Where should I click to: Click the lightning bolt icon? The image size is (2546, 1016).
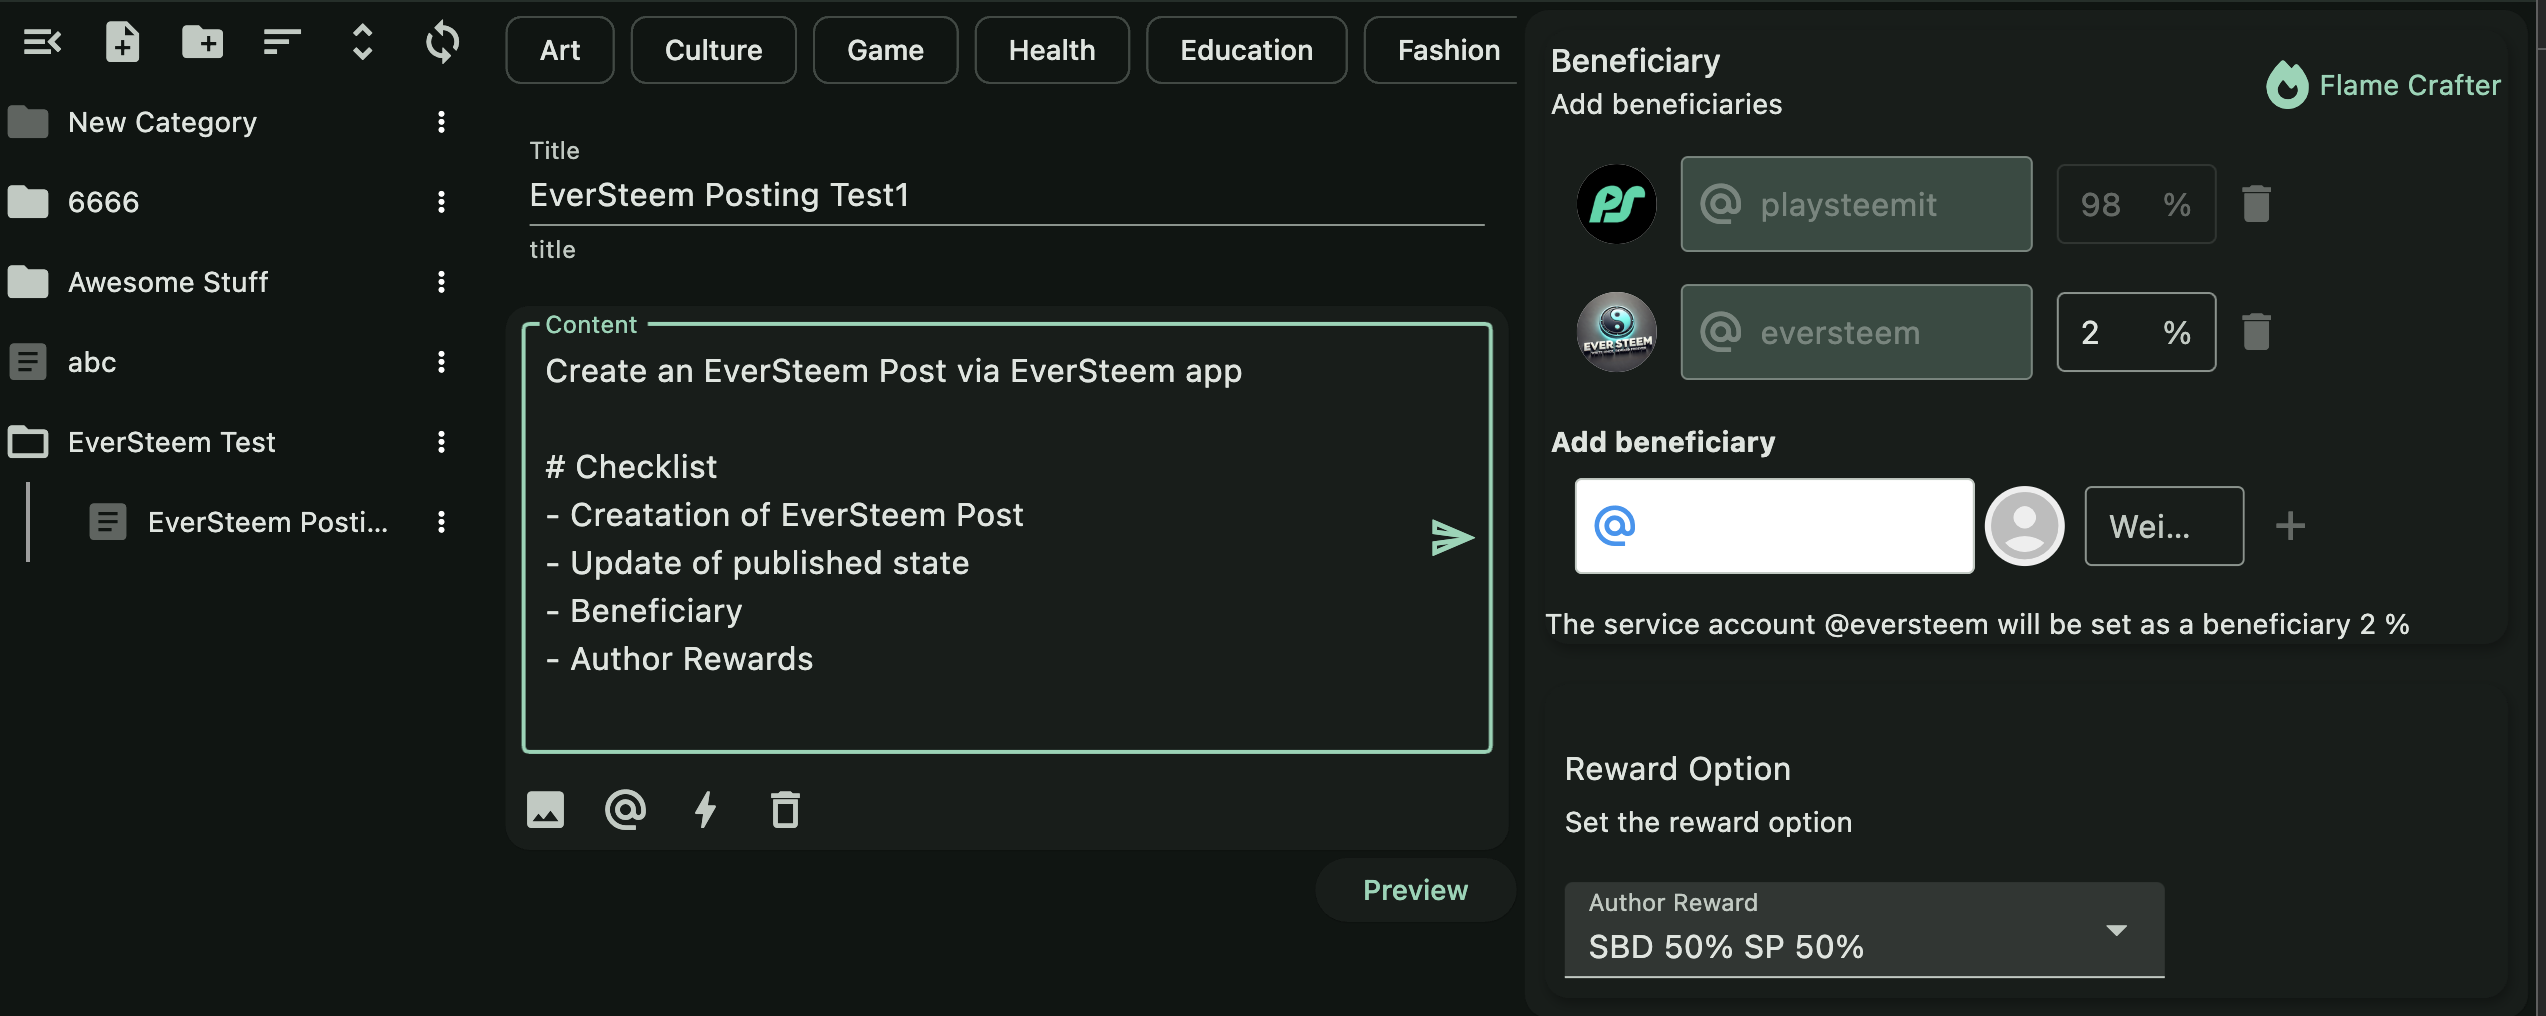click(x=706, y=810)
